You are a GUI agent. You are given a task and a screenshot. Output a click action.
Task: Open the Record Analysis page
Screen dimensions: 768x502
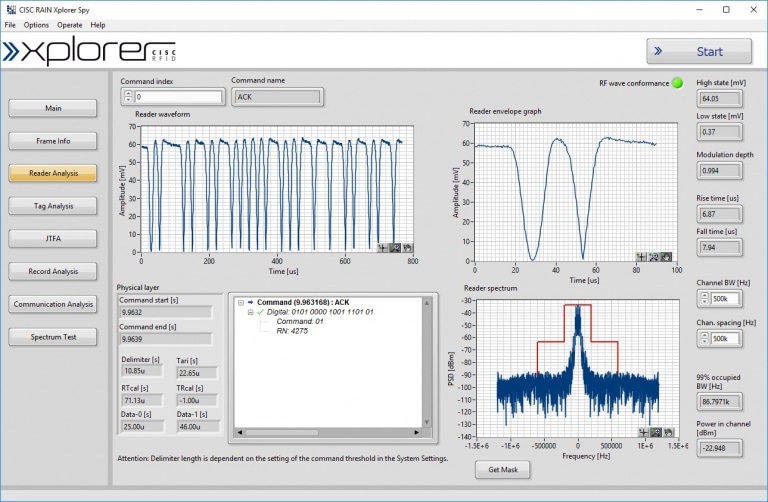(53, 271)
